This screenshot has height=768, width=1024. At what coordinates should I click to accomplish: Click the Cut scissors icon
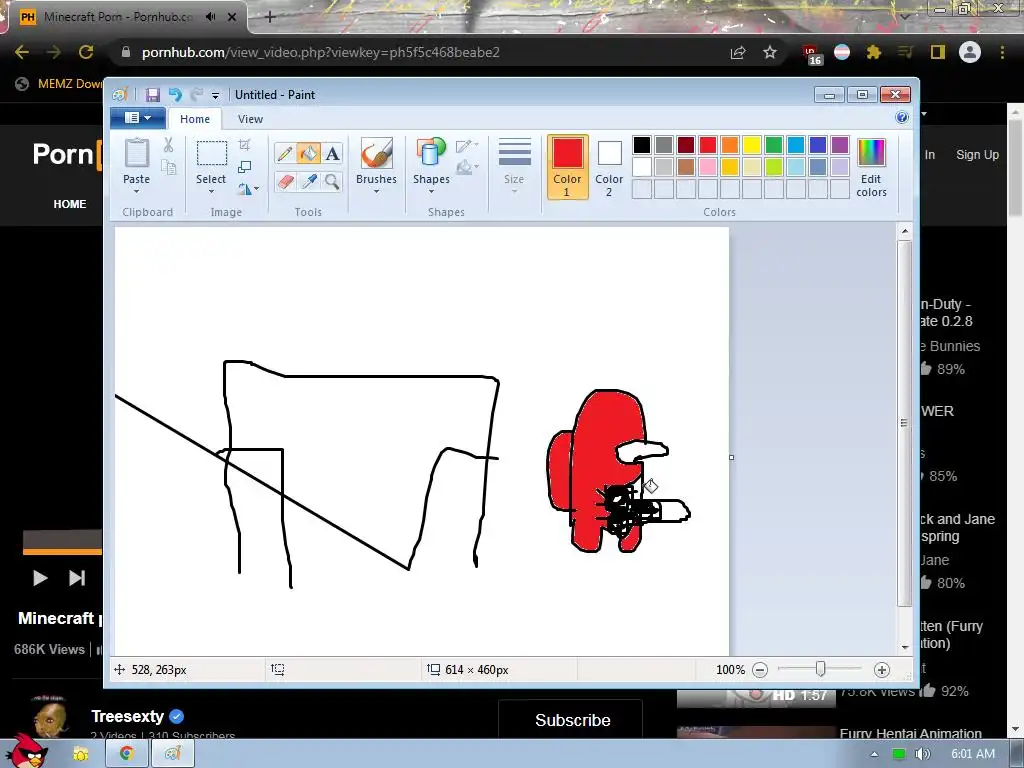pyautogui.click(x=168, y=144)
